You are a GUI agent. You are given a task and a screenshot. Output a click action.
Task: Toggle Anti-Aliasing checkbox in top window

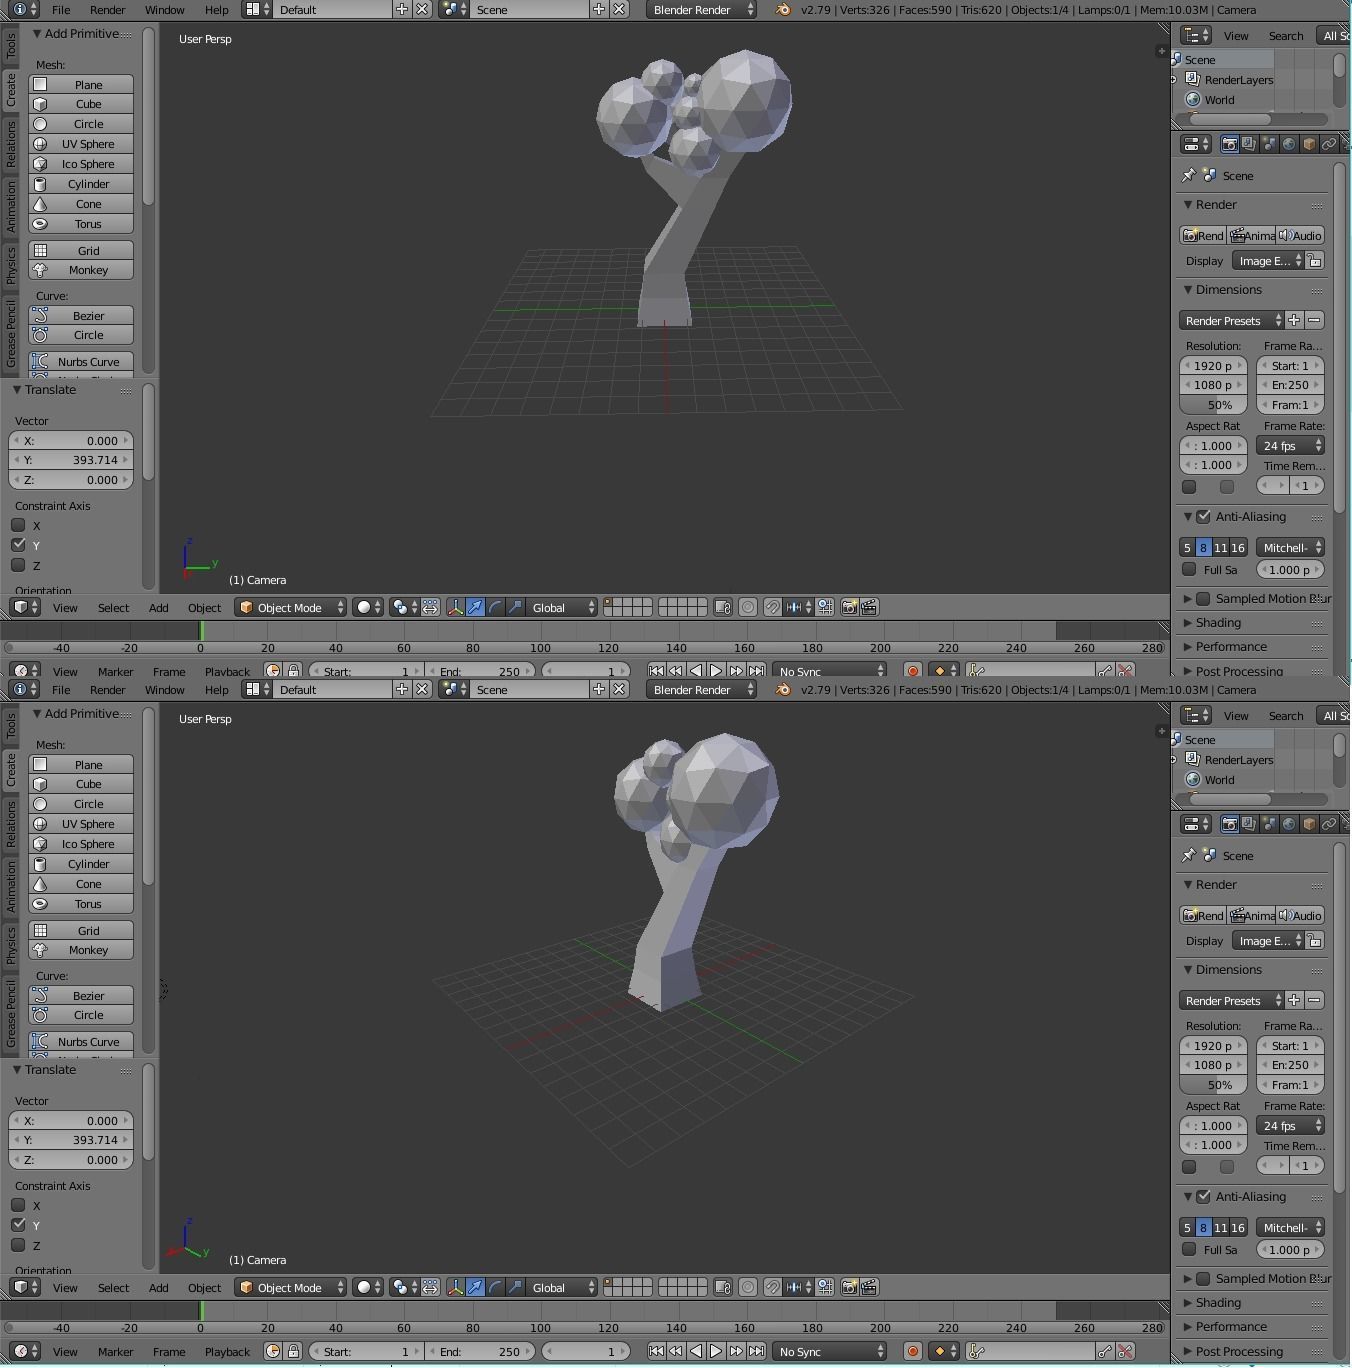click(x=1204, y=517)
